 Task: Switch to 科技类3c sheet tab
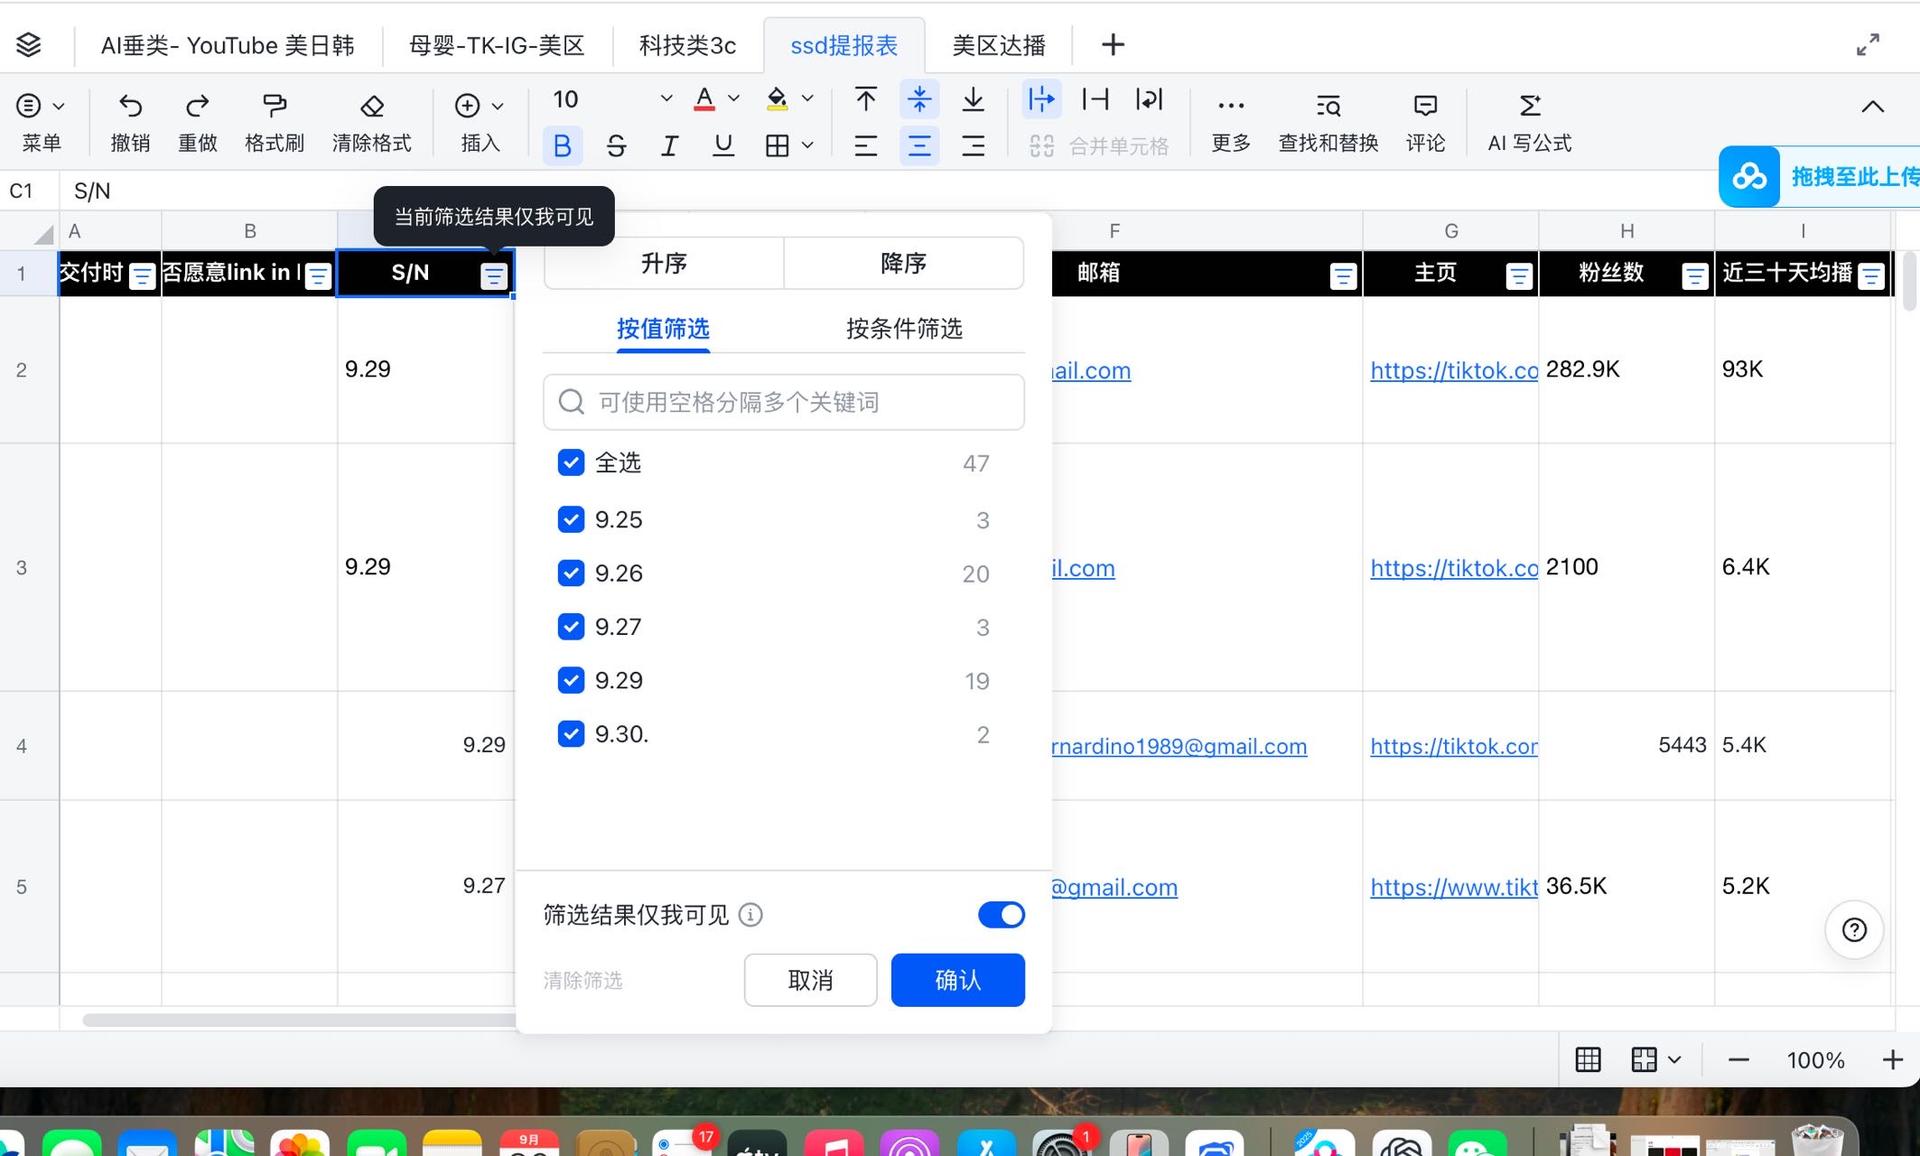[x=688, y=45]
